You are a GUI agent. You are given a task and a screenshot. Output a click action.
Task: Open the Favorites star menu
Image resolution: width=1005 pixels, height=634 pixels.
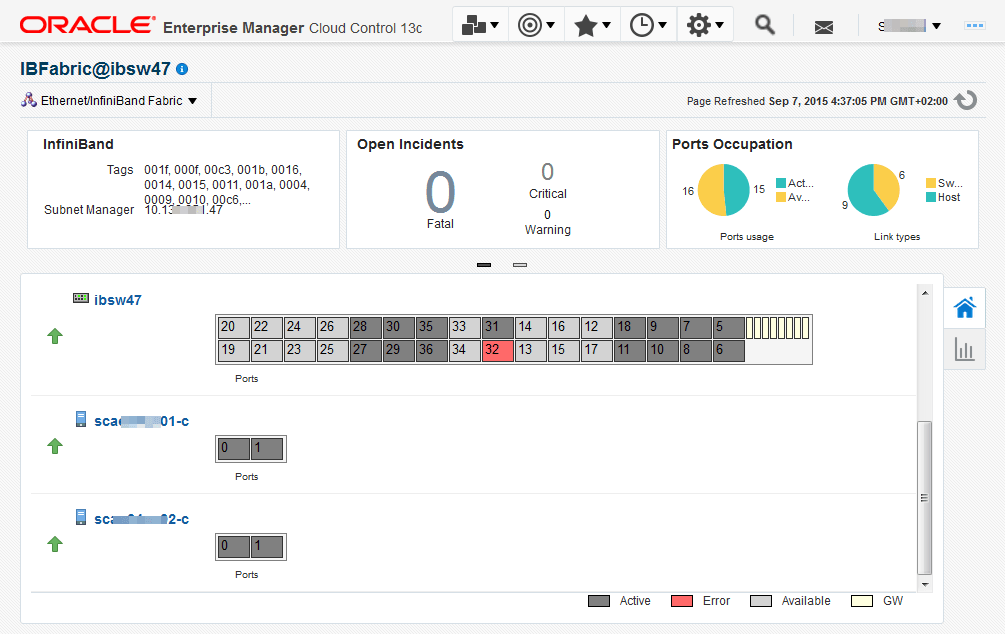tap(592, 26)
